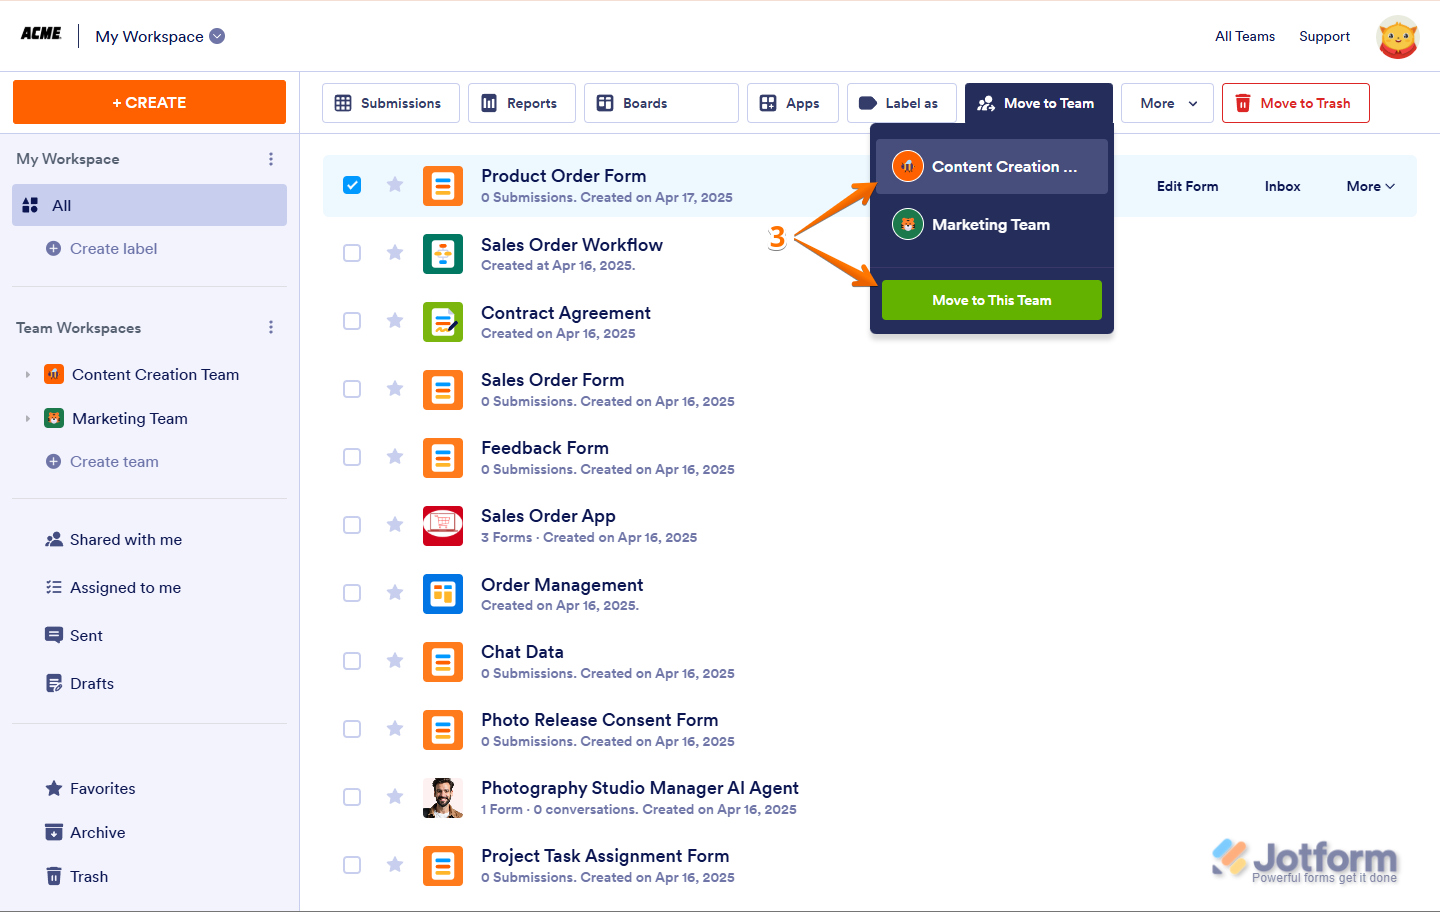Open the More dropdown in the toolbar

tap(1167, 103)
